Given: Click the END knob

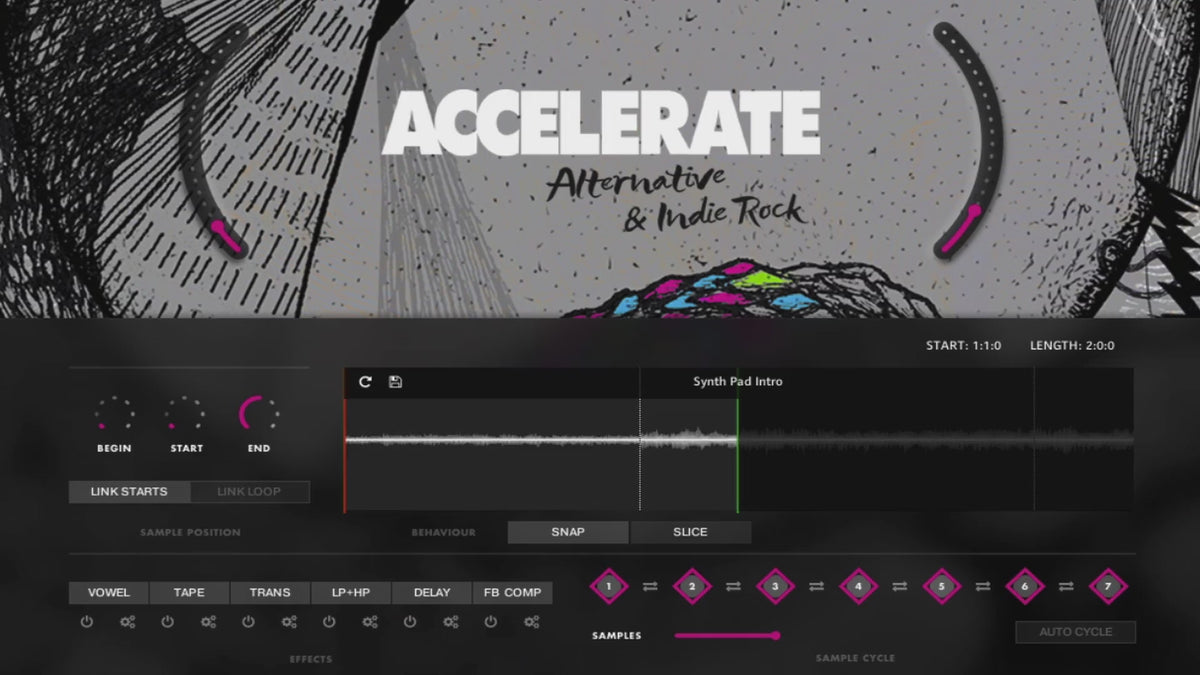Looking at the screenshot, I should [x=258, y=414].
